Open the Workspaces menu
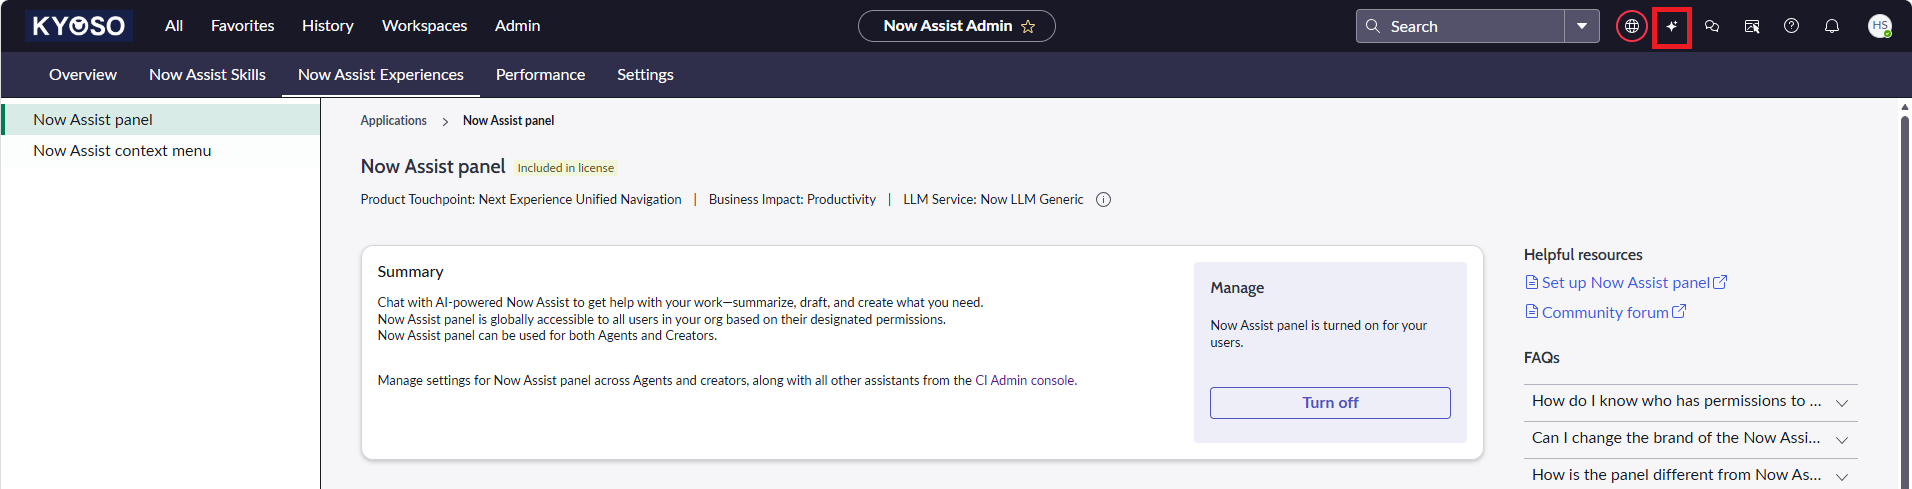 (424, 26)
